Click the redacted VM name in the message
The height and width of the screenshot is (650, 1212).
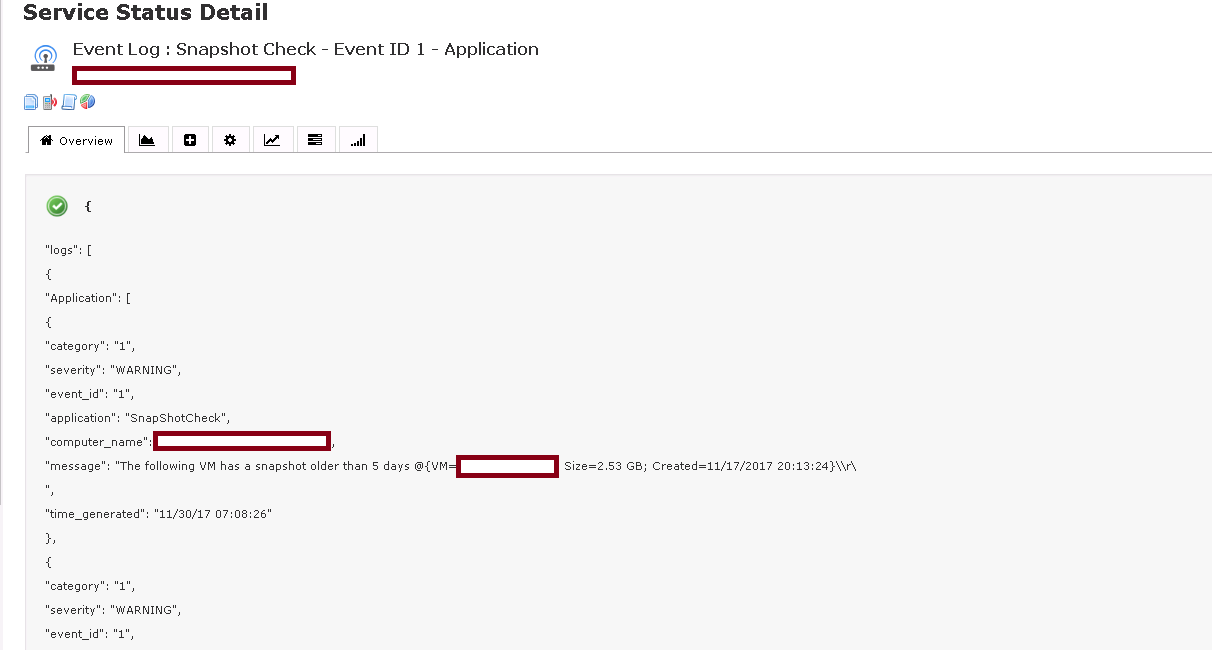tap(507, 466)
